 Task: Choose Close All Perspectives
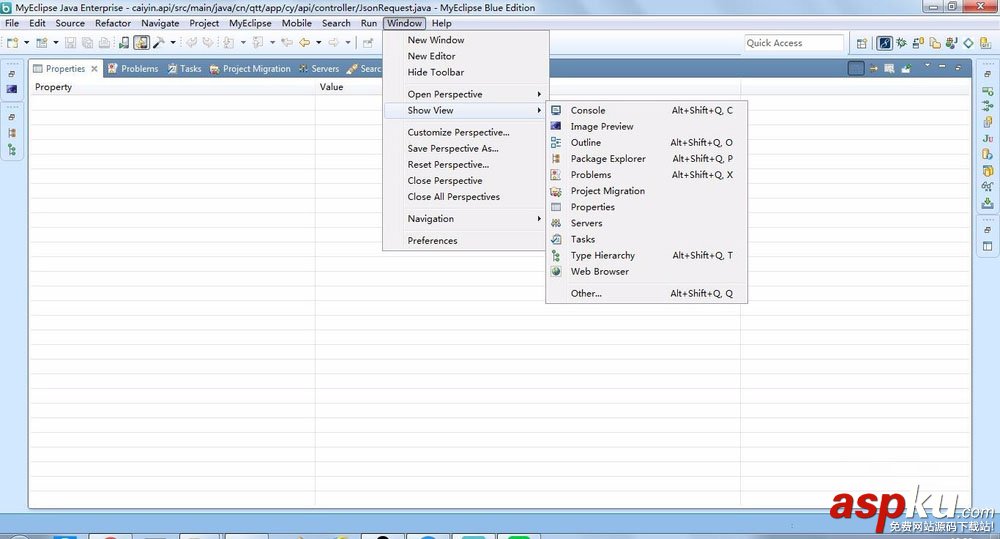click(466, 197)
